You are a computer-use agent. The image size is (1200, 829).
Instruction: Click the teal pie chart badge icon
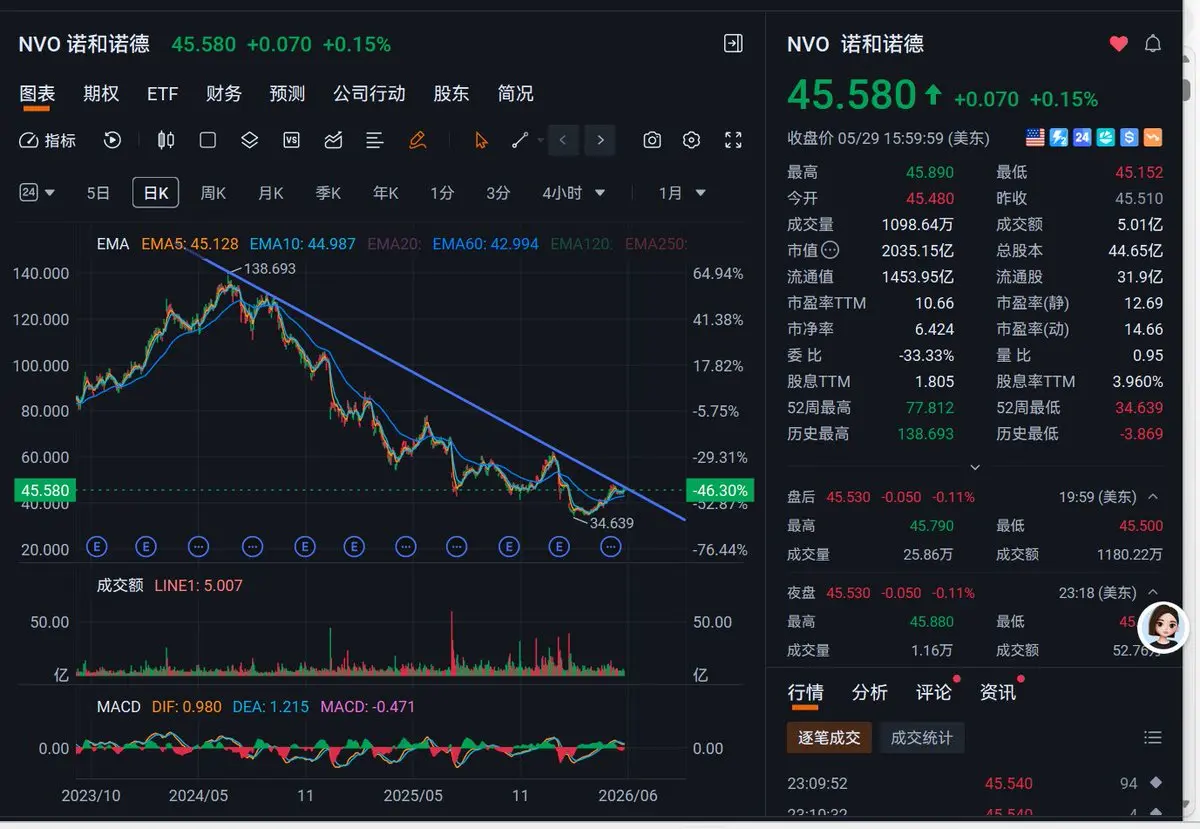1106,137
